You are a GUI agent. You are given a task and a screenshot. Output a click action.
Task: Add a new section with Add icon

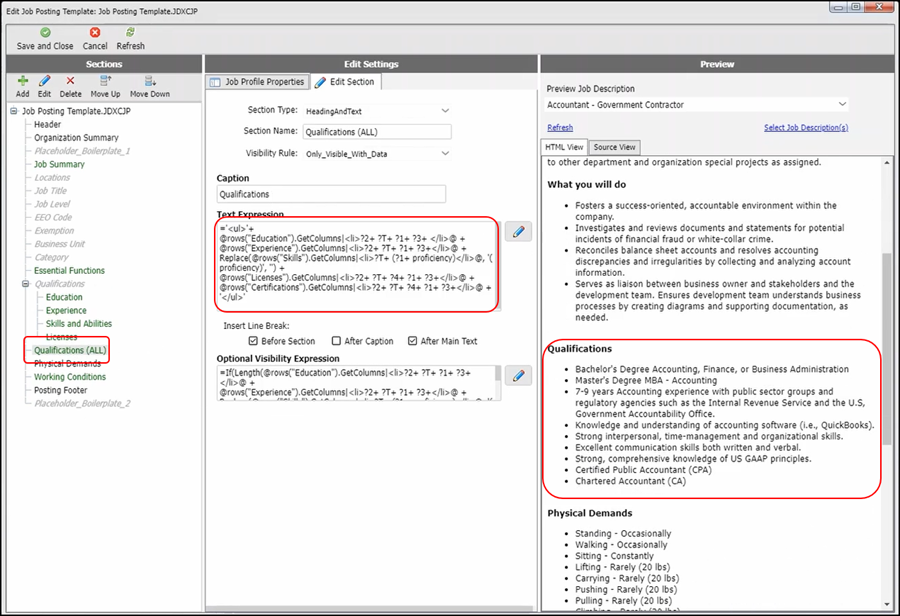[x=22, y=81]
